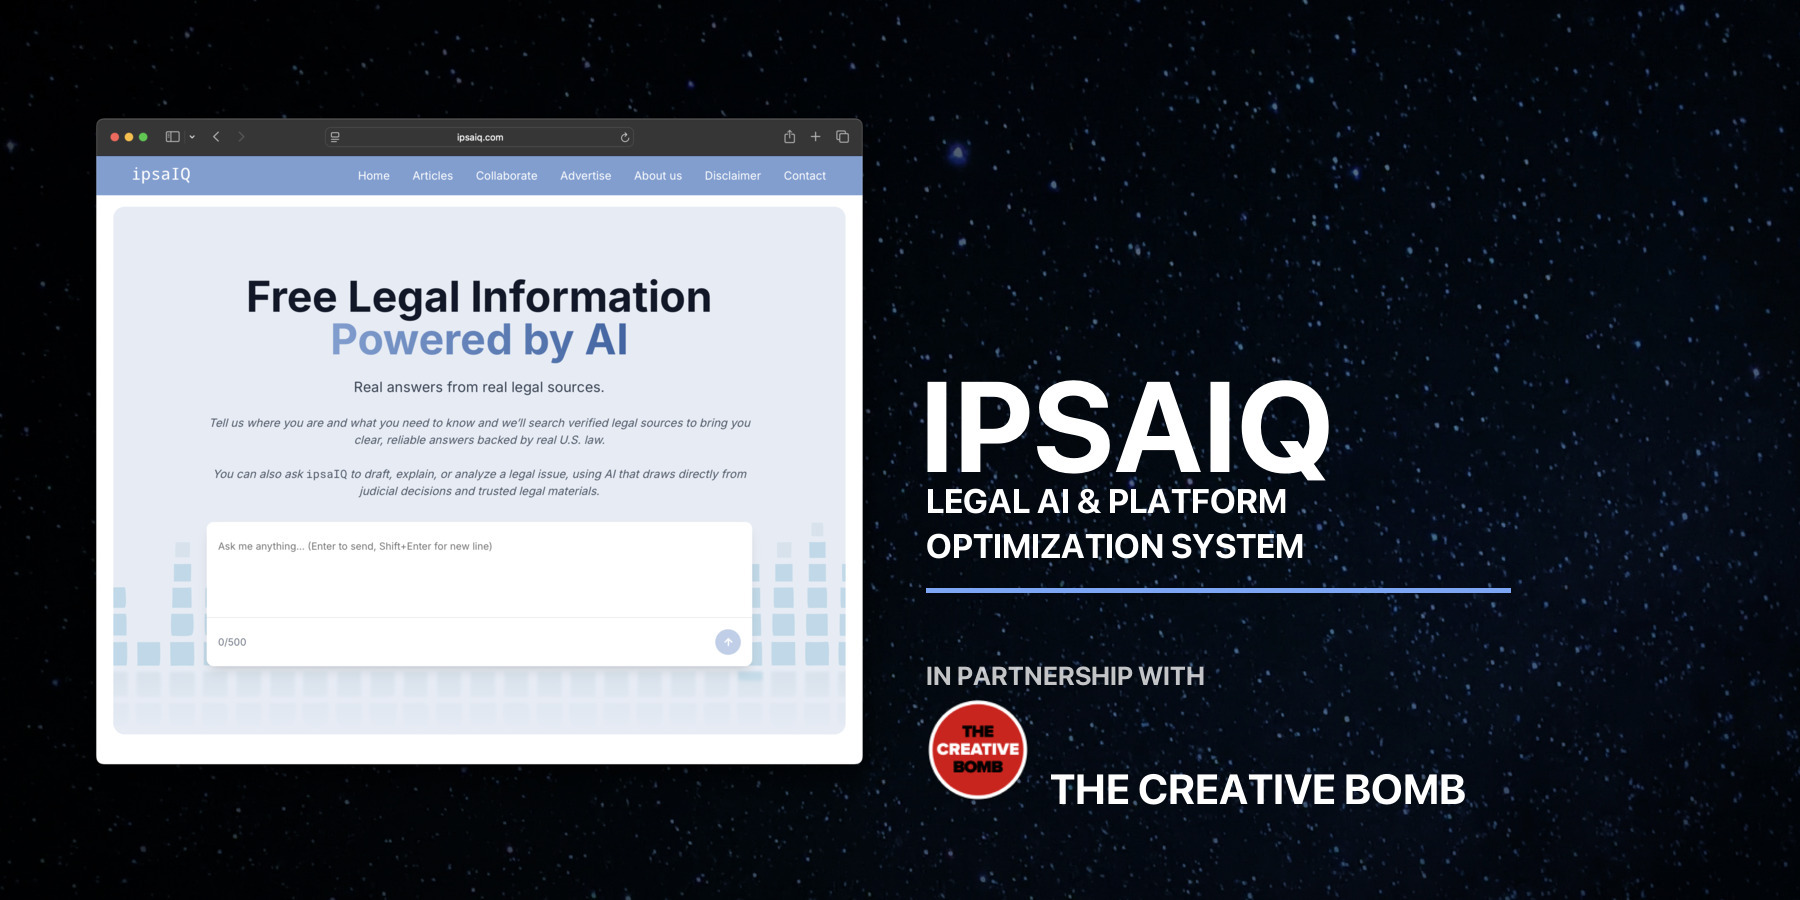1800x900 pixels.
Task: Open the Home menu item
Action: pyautogui.click(x=374, y=176)
